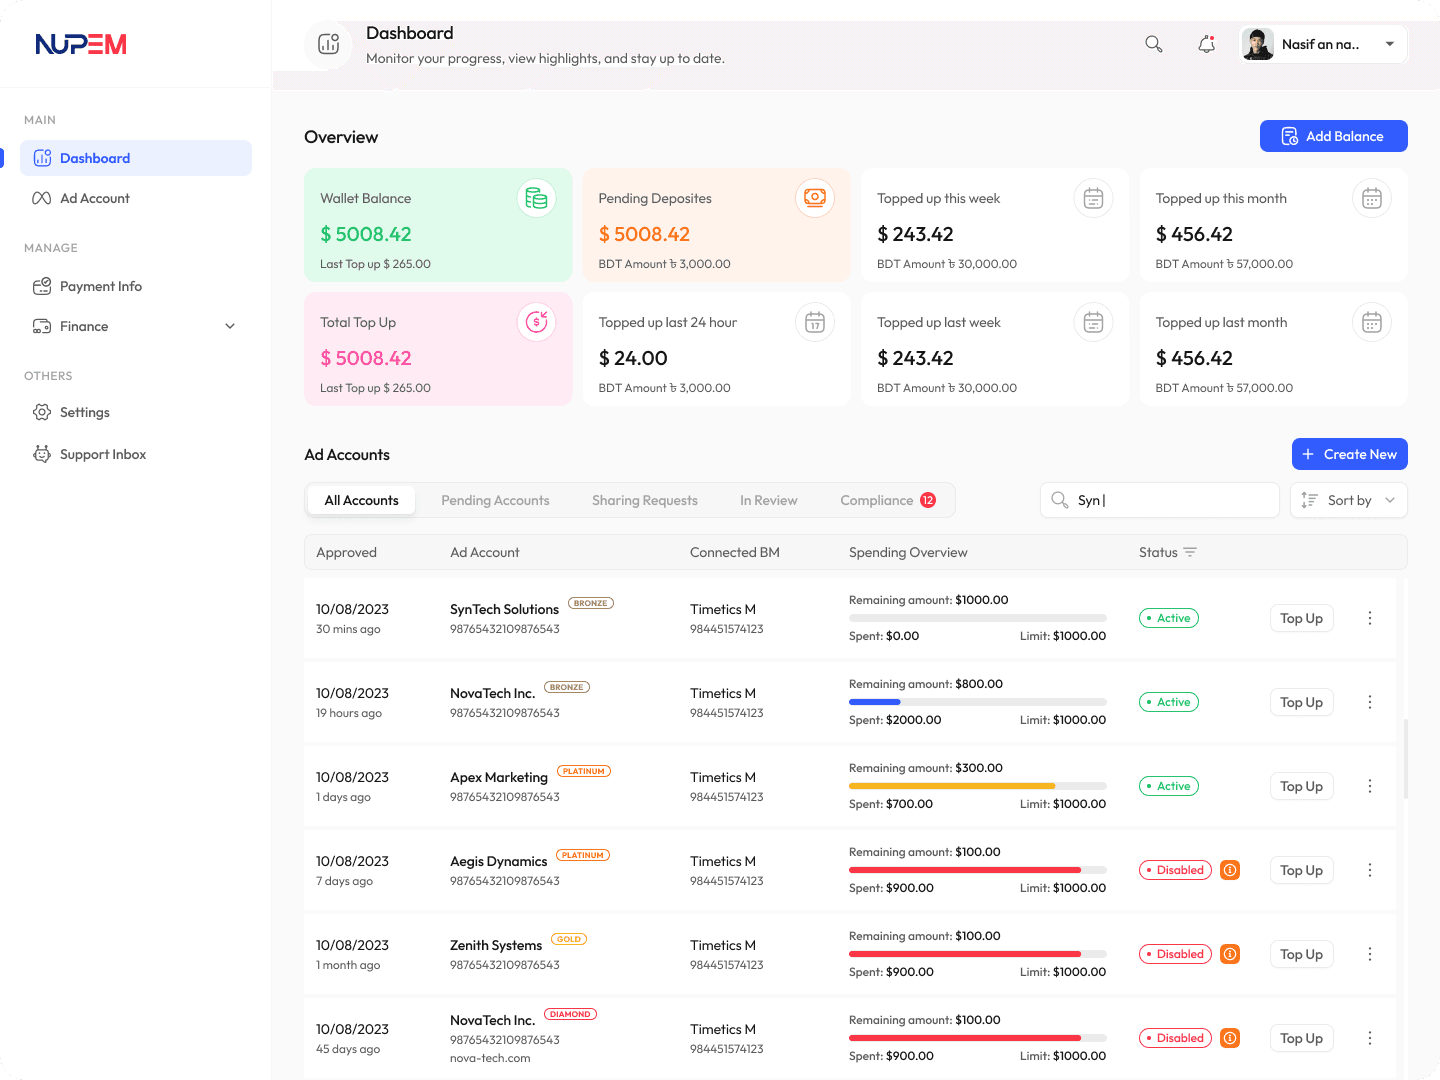This screenshot has width=1440, height=1080.
Task: Click the search magnifier icon in header
Action: coord(1153,44)
